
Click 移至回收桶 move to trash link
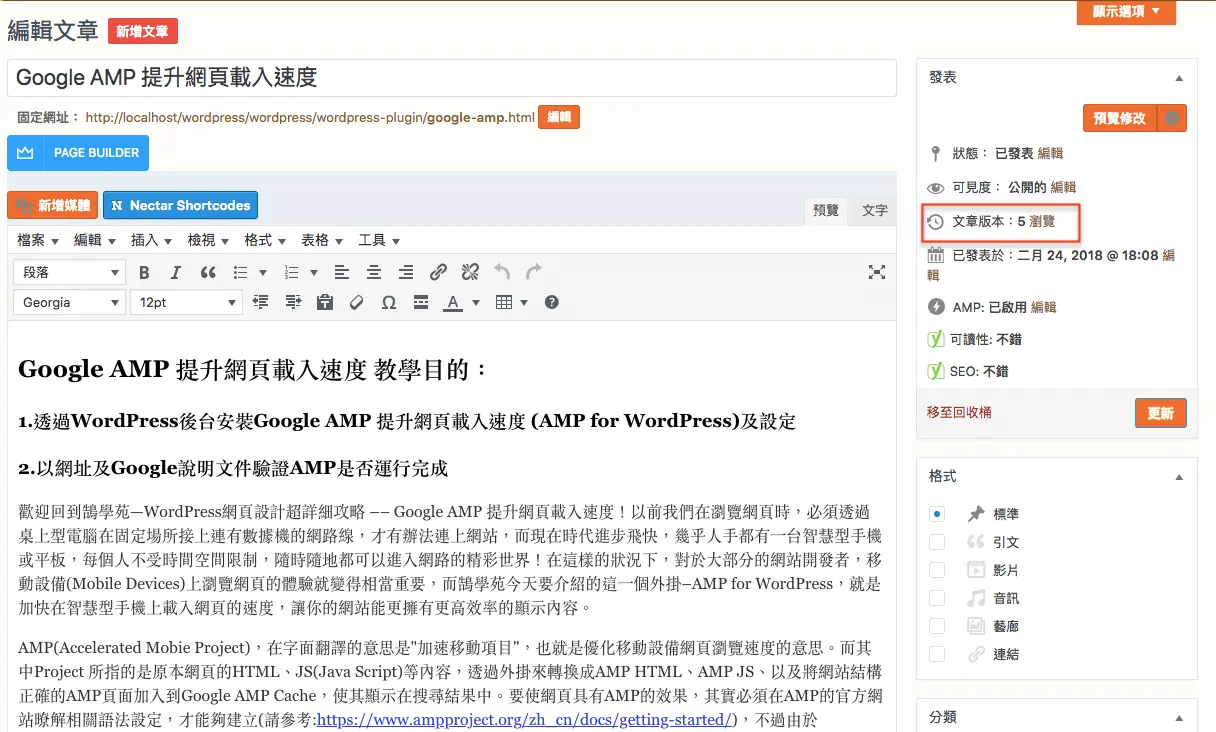[959, 412]
